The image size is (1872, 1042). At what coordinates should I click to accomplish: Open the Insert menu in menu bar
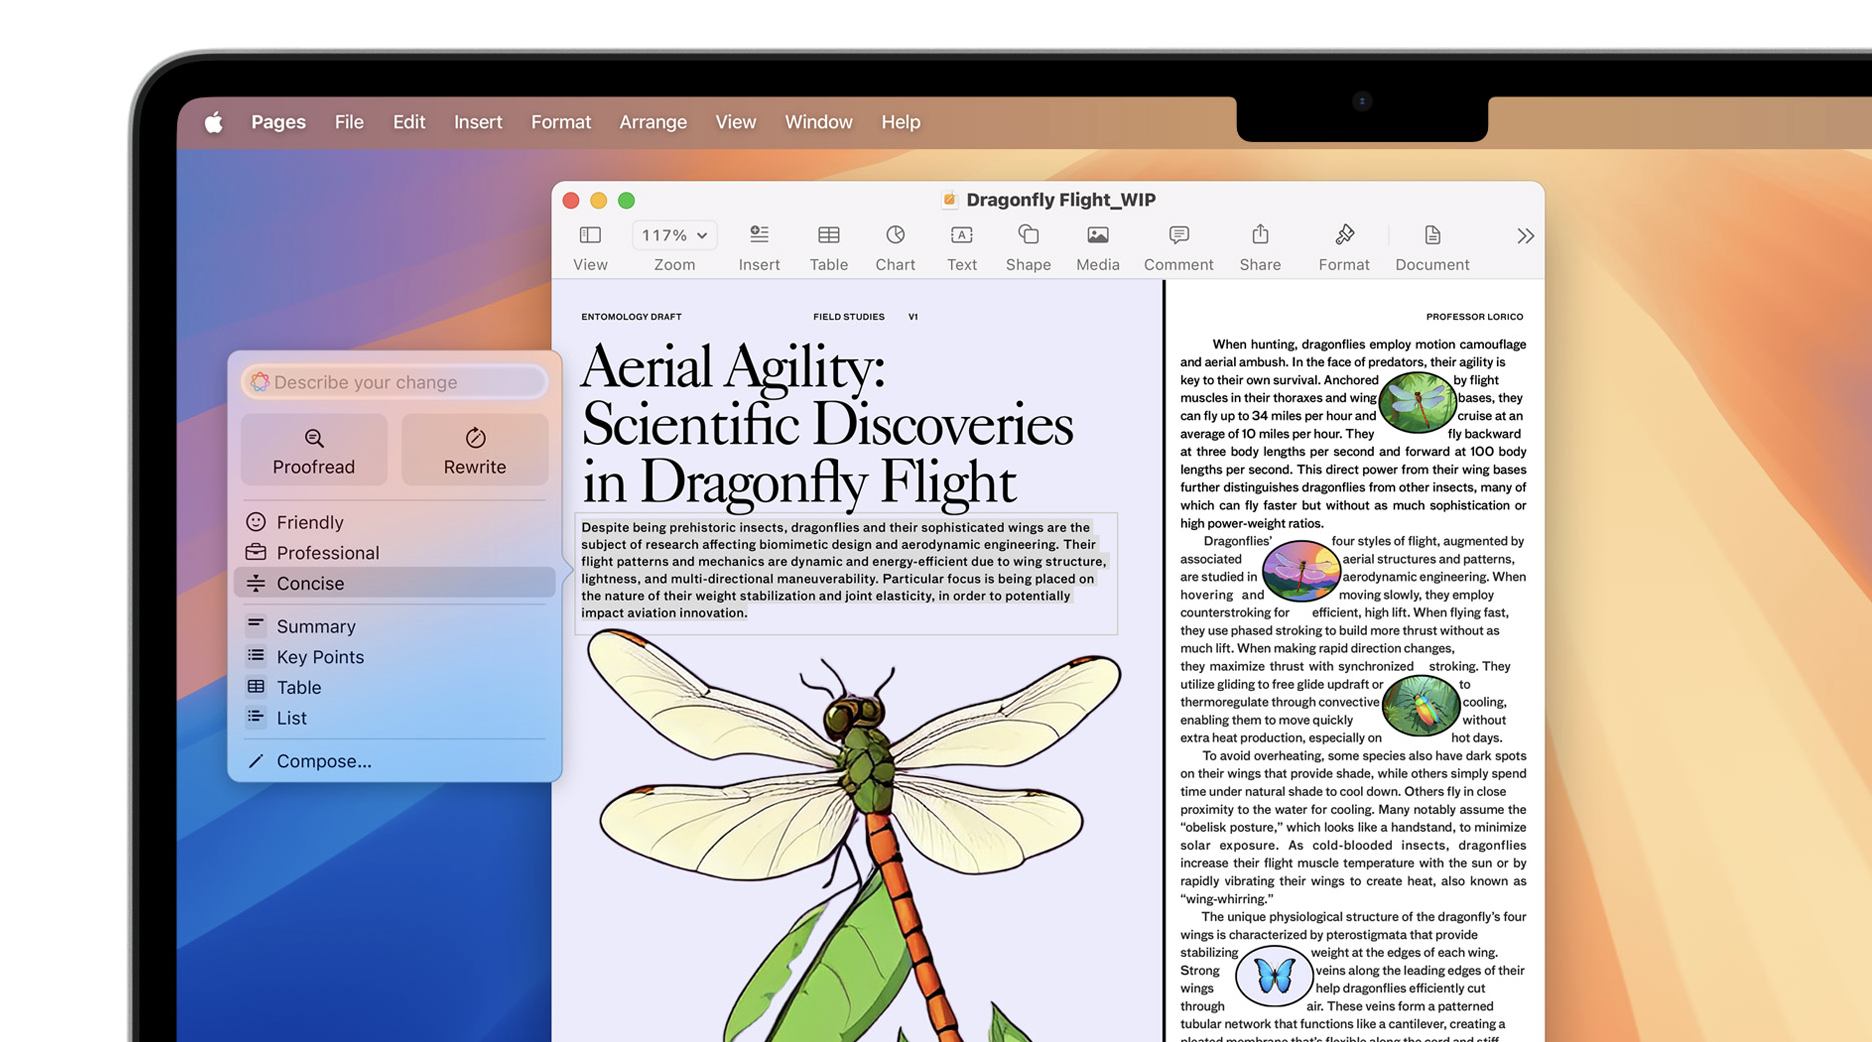tap(478, 122)
